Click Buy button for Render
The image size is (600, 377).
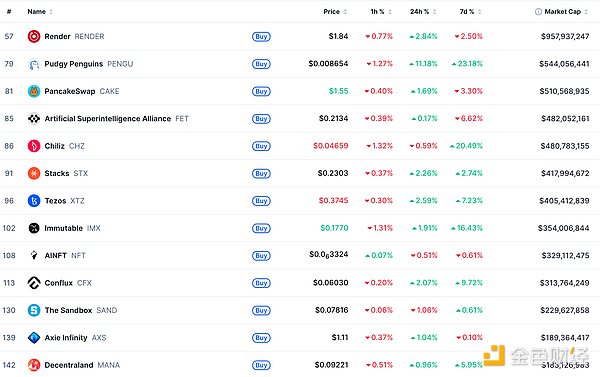(x=261, y=36)
